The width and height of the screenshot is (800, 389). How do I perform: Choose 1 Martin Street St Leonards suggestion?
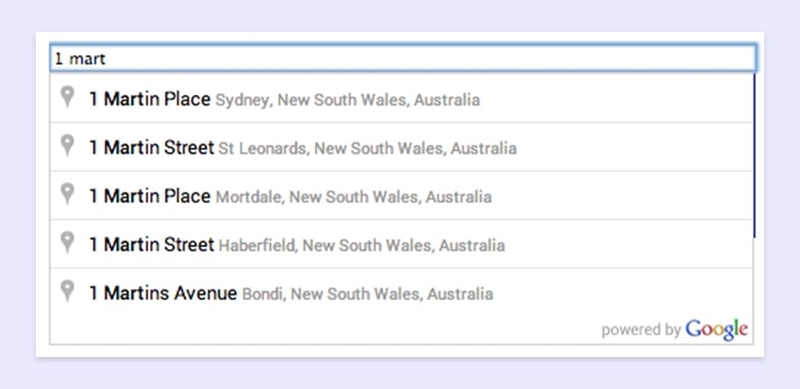pos(402,147)
